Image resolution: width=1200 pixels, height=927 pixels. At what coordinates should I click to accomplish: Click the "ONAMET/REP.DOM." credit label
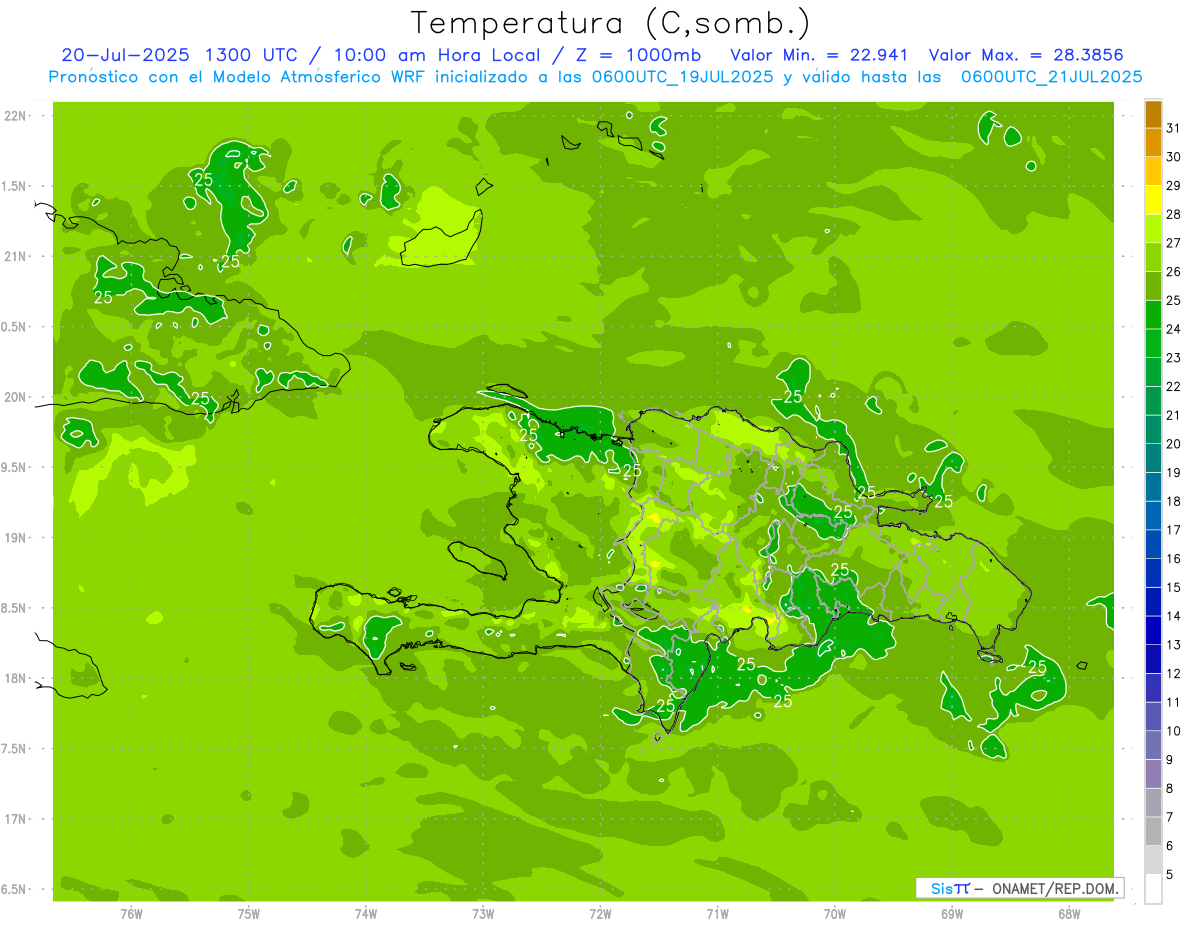coord(1054,888)
